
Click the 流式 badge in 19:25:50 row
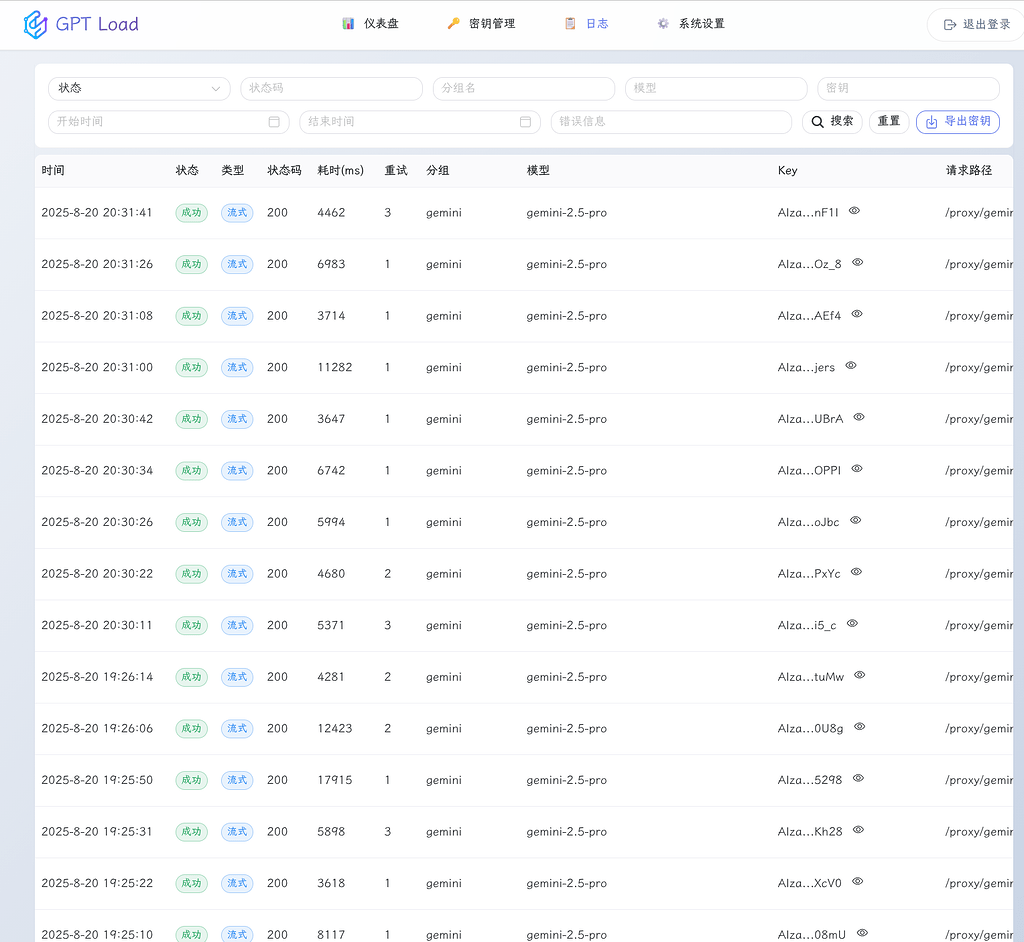[x=237, y=781]
